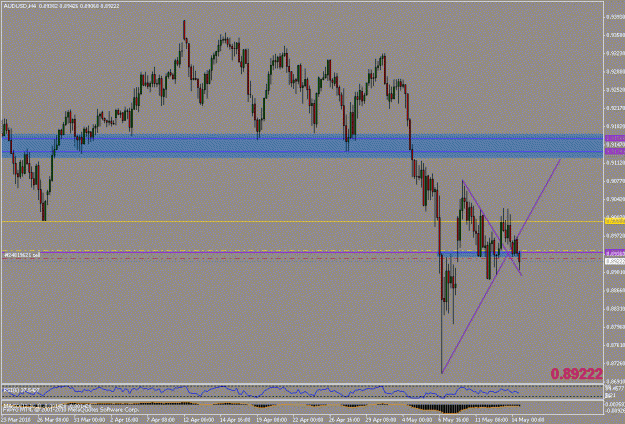Click the '4 May 00:00' time-axis label
Image resolution: width=625 pixels, height=424 pixels.
417,420
